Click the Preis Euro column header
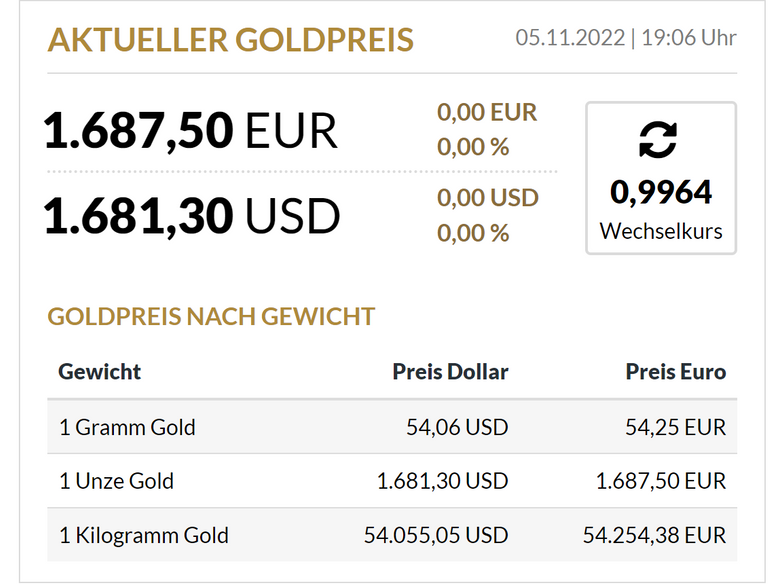 [675, 372]
